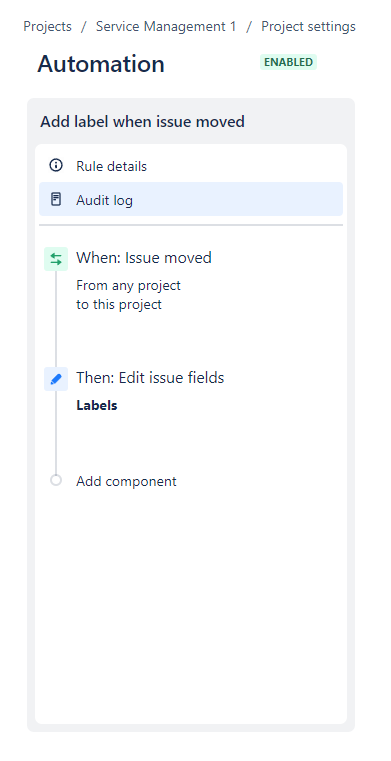Click the ENABLED status badge
Viewport: 391px width, 761px height.
click(x=288, y=62)
